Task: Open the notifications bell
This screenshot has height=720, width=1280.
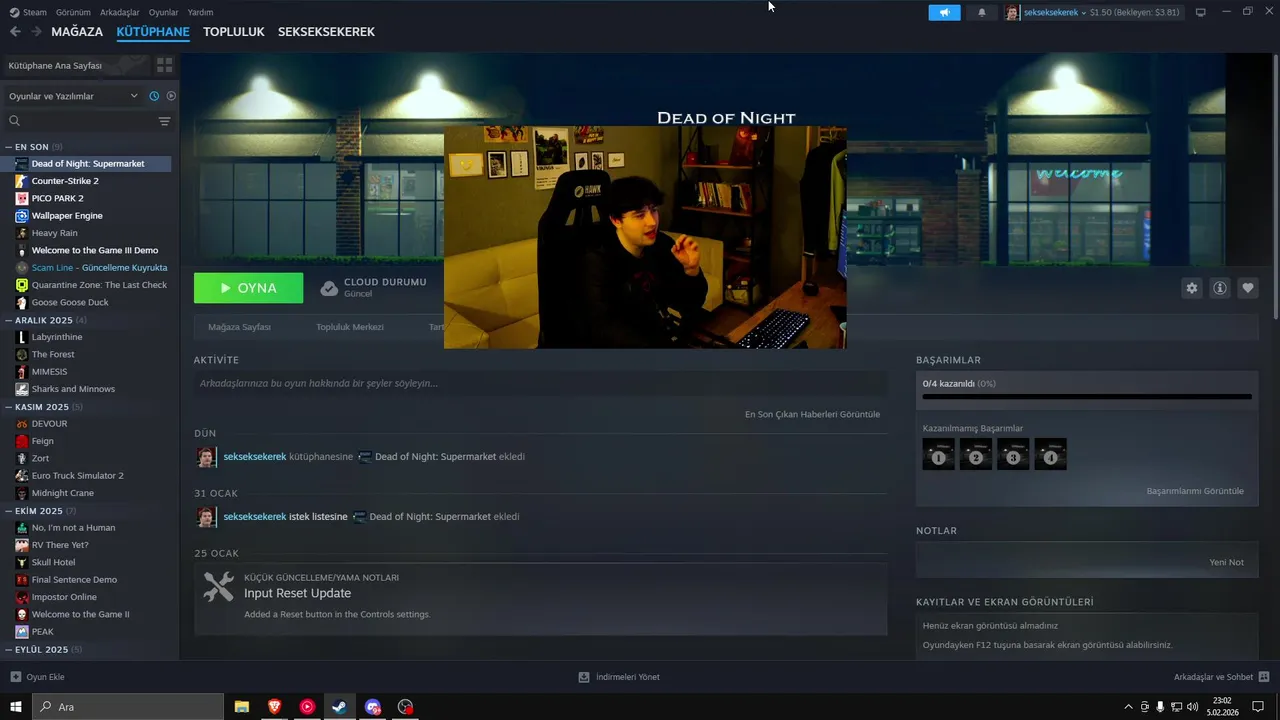Action: point(981,13)
